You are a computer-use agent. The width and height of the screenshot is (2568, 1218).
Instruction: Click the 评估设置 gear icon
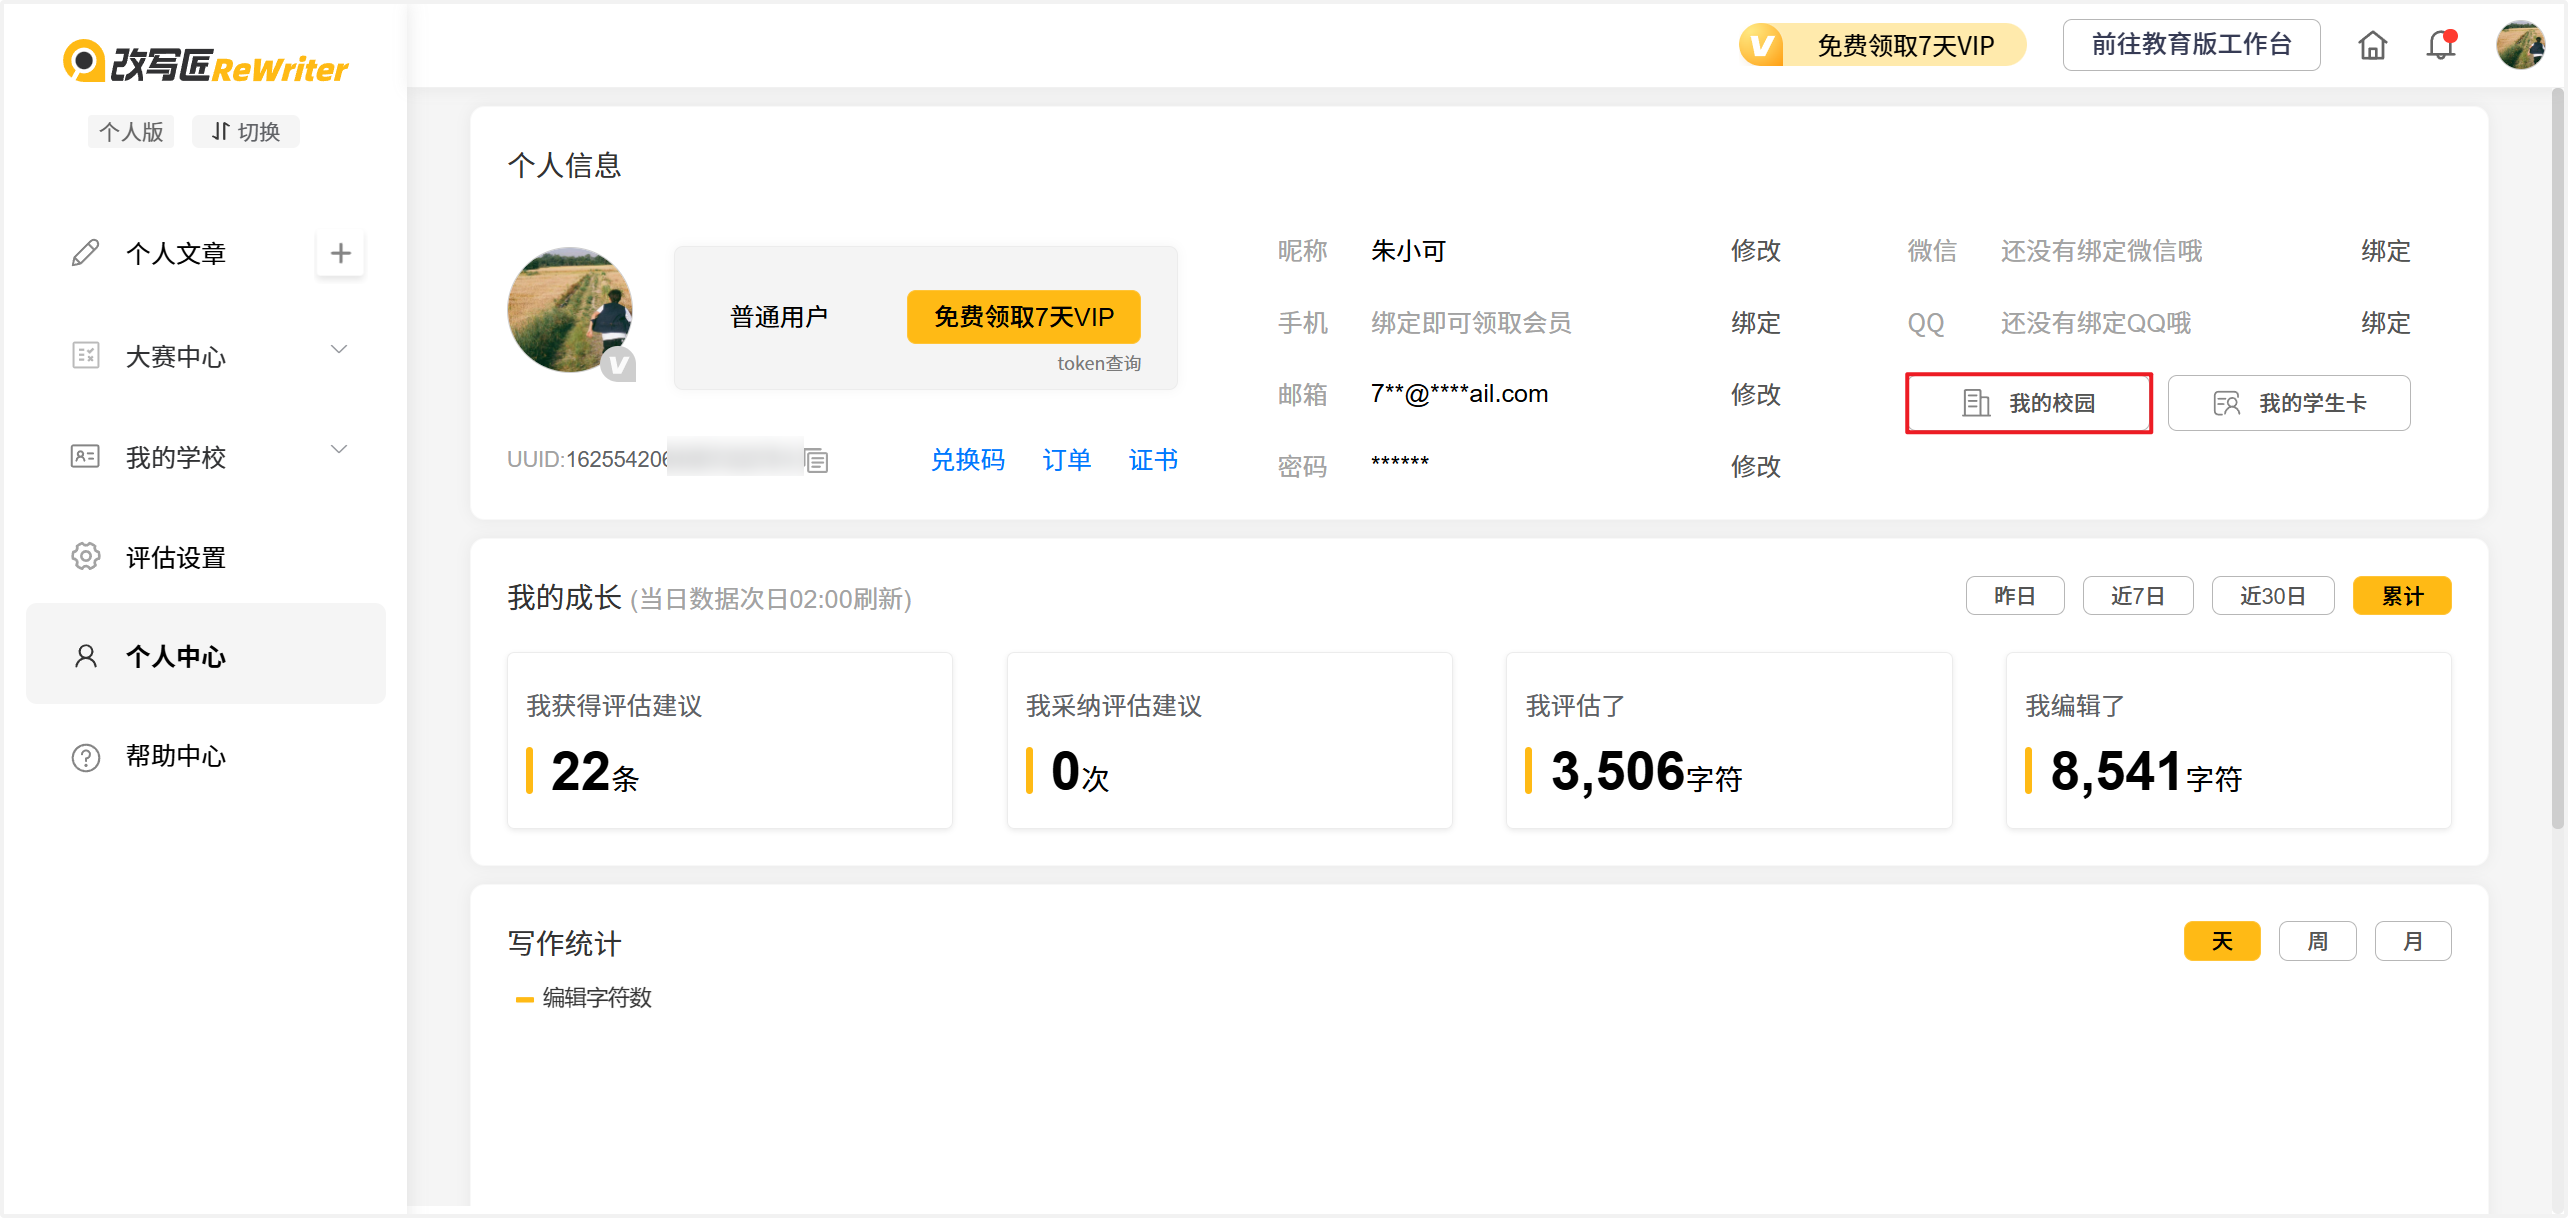click(86, 557)
